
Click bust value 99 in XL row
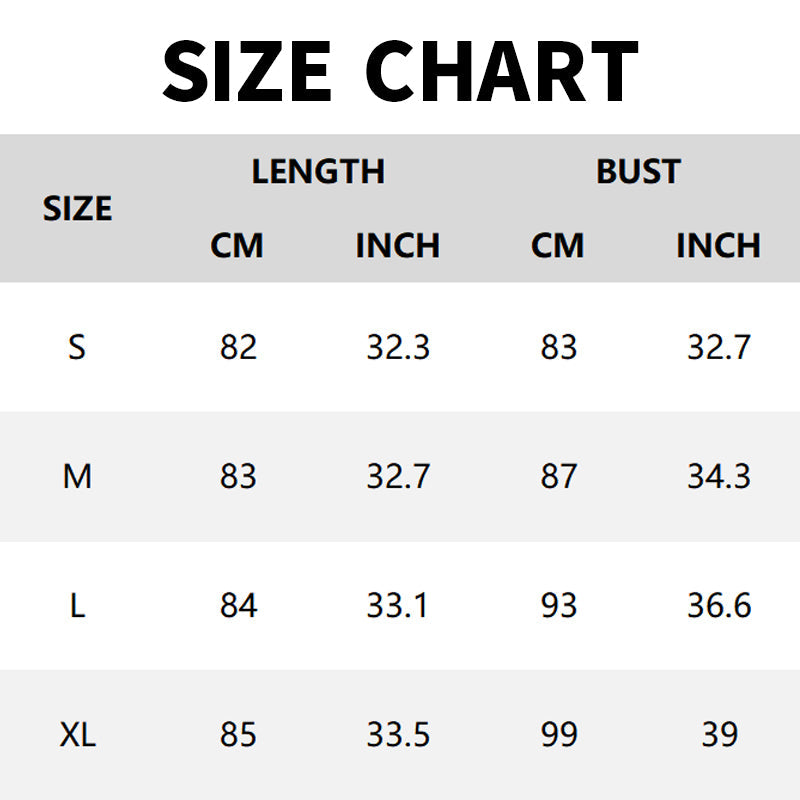click(x=558, y=736)
